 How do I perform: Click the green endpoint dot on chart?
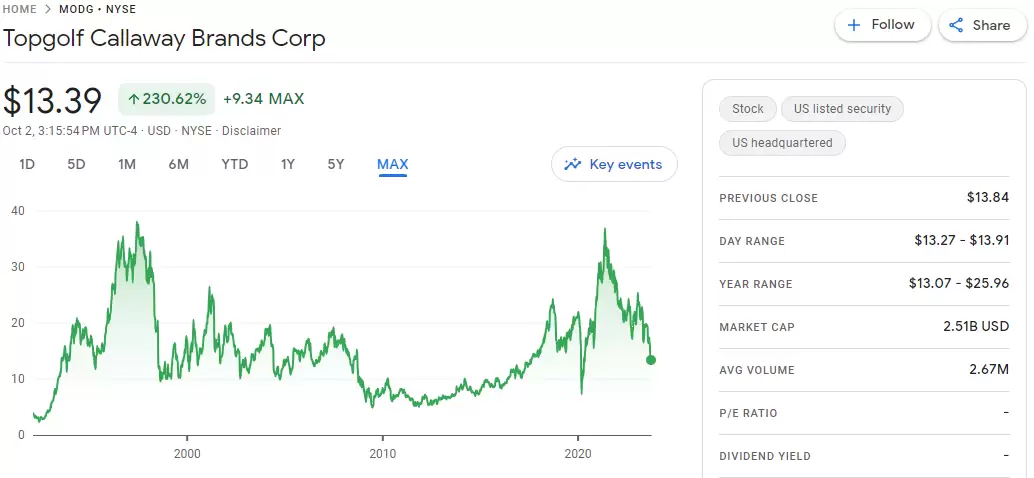click(x=651, y=360)
